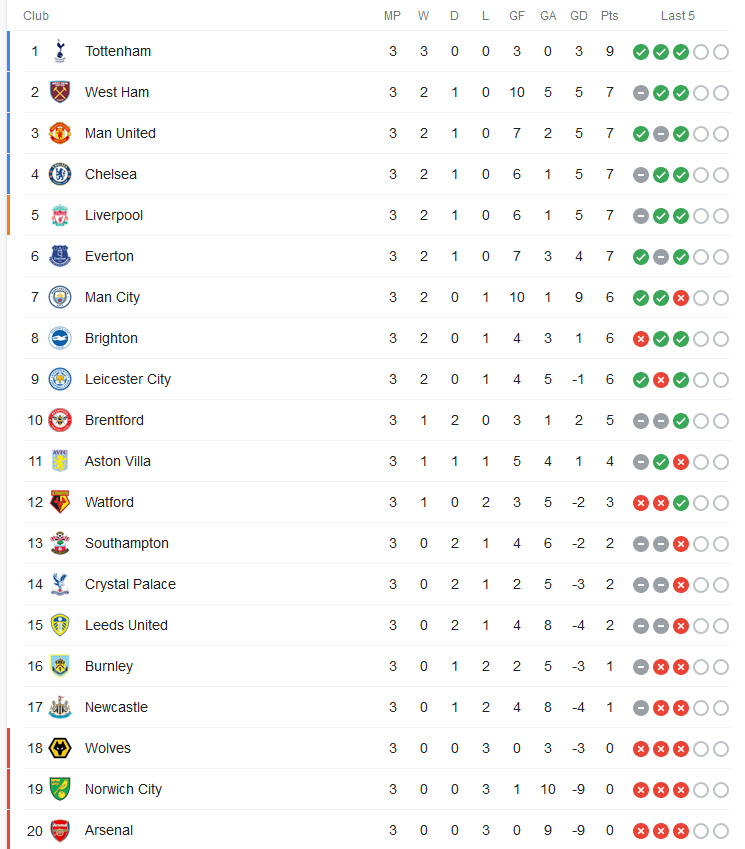Screen dimensions: 745x849
Task: Click Brentford's green win result icon
Action: coord(681,421)
